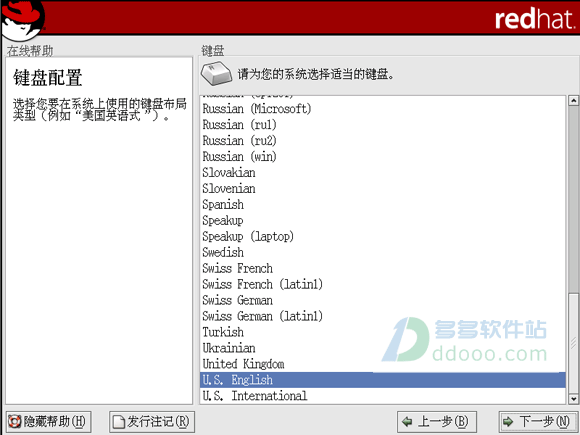580x435 pixels.
Task: Select Swiss French without latin1
Action: (382, 268)
